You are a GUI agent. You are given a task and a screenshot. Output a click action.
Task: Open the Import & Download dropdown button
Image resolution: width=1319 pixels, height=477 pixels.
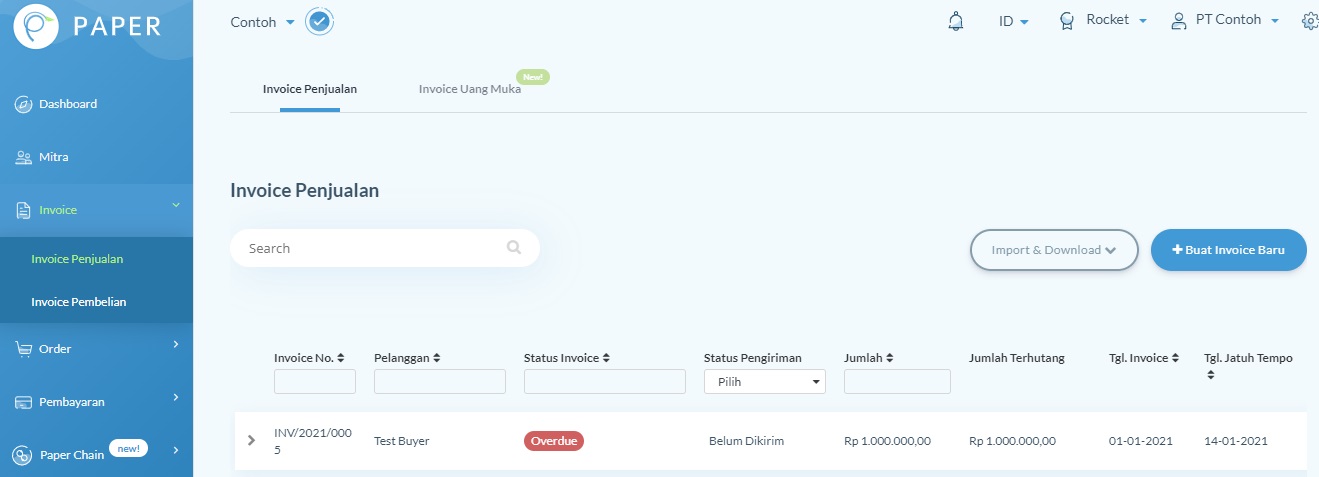1054,250
